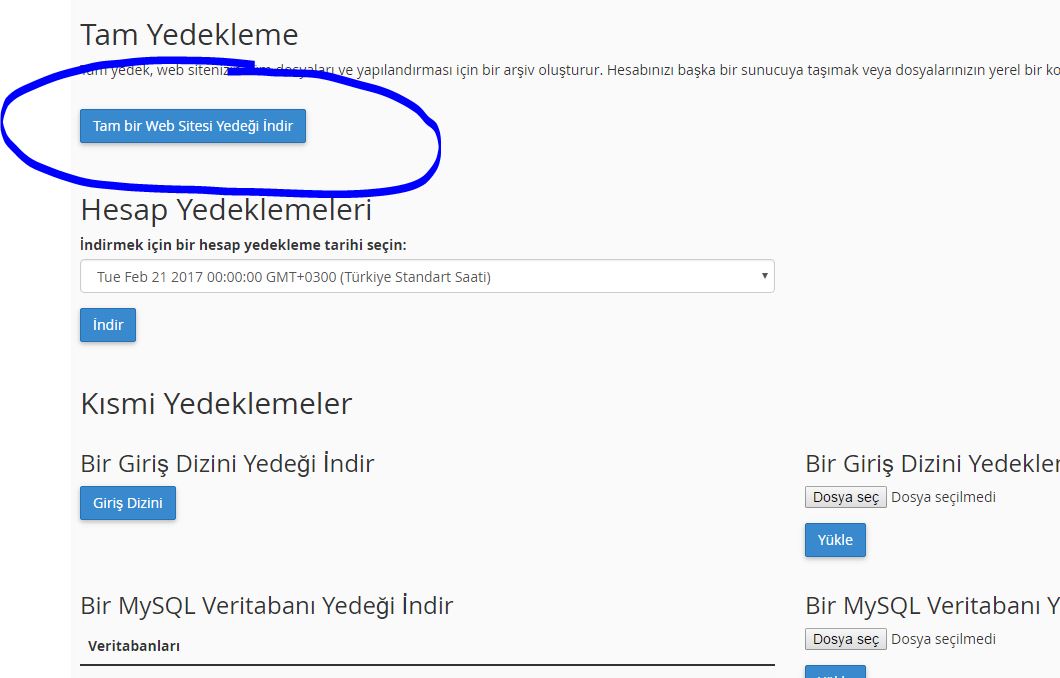
Task: Click the Giriş Dizini download button
Action: (x=128, y=503)
